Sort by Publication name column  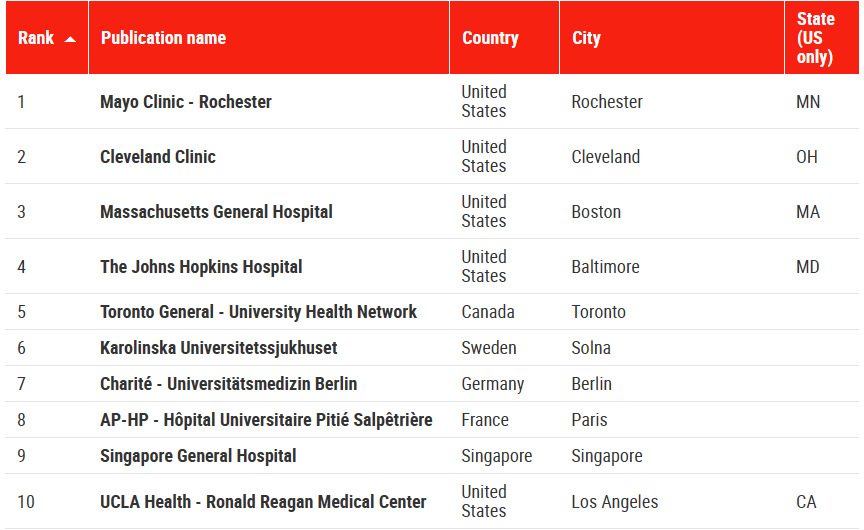[163, 38]
